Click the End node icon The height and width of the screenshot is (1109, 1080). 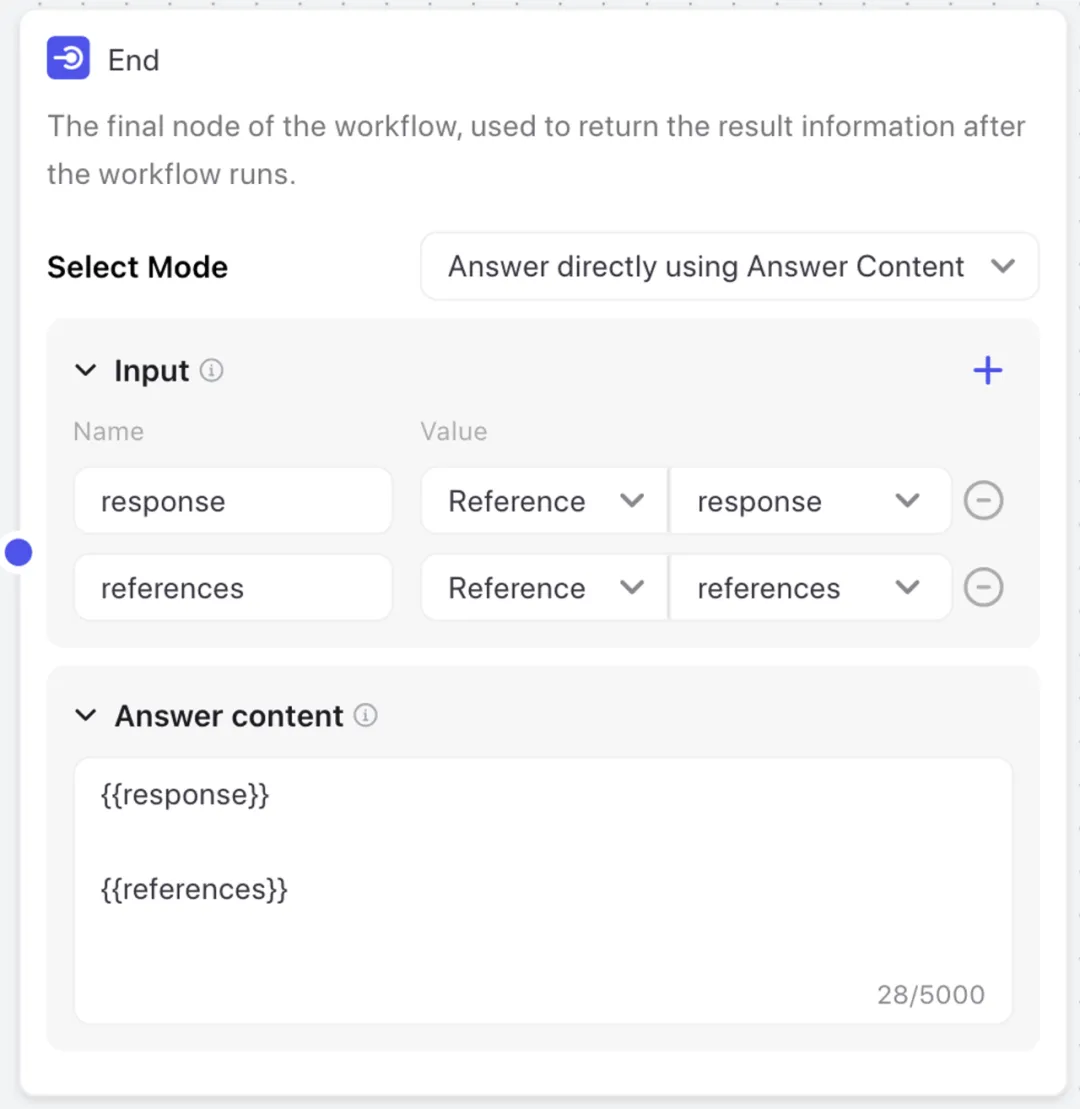point(68,58)
